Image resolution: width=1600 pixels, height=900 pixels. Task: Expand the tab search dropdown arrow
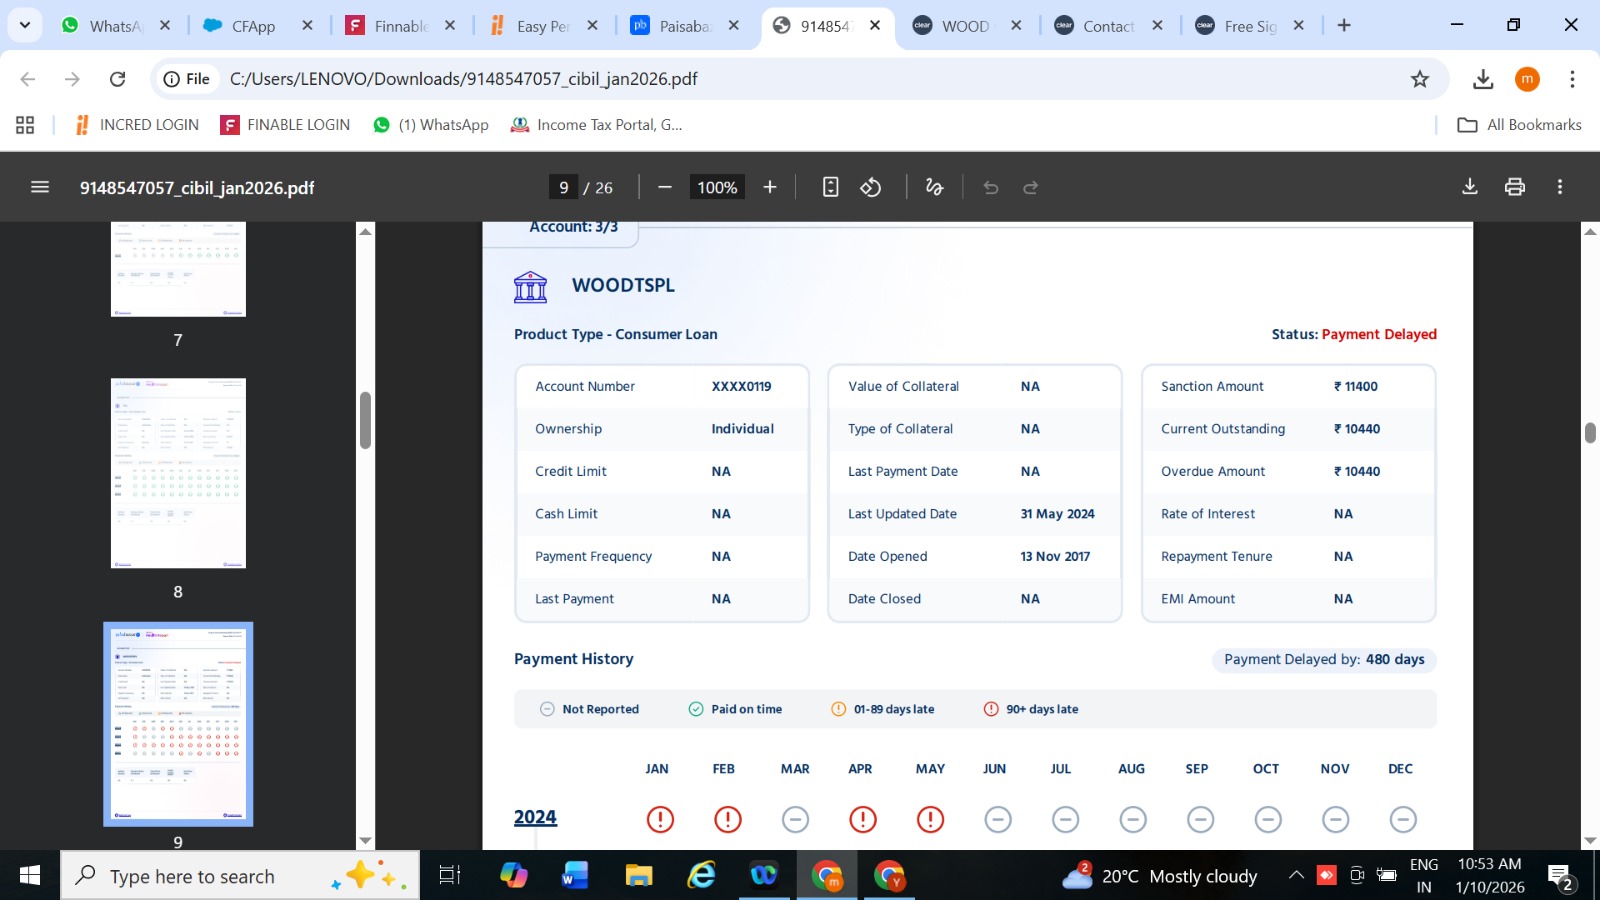(25, 25)
